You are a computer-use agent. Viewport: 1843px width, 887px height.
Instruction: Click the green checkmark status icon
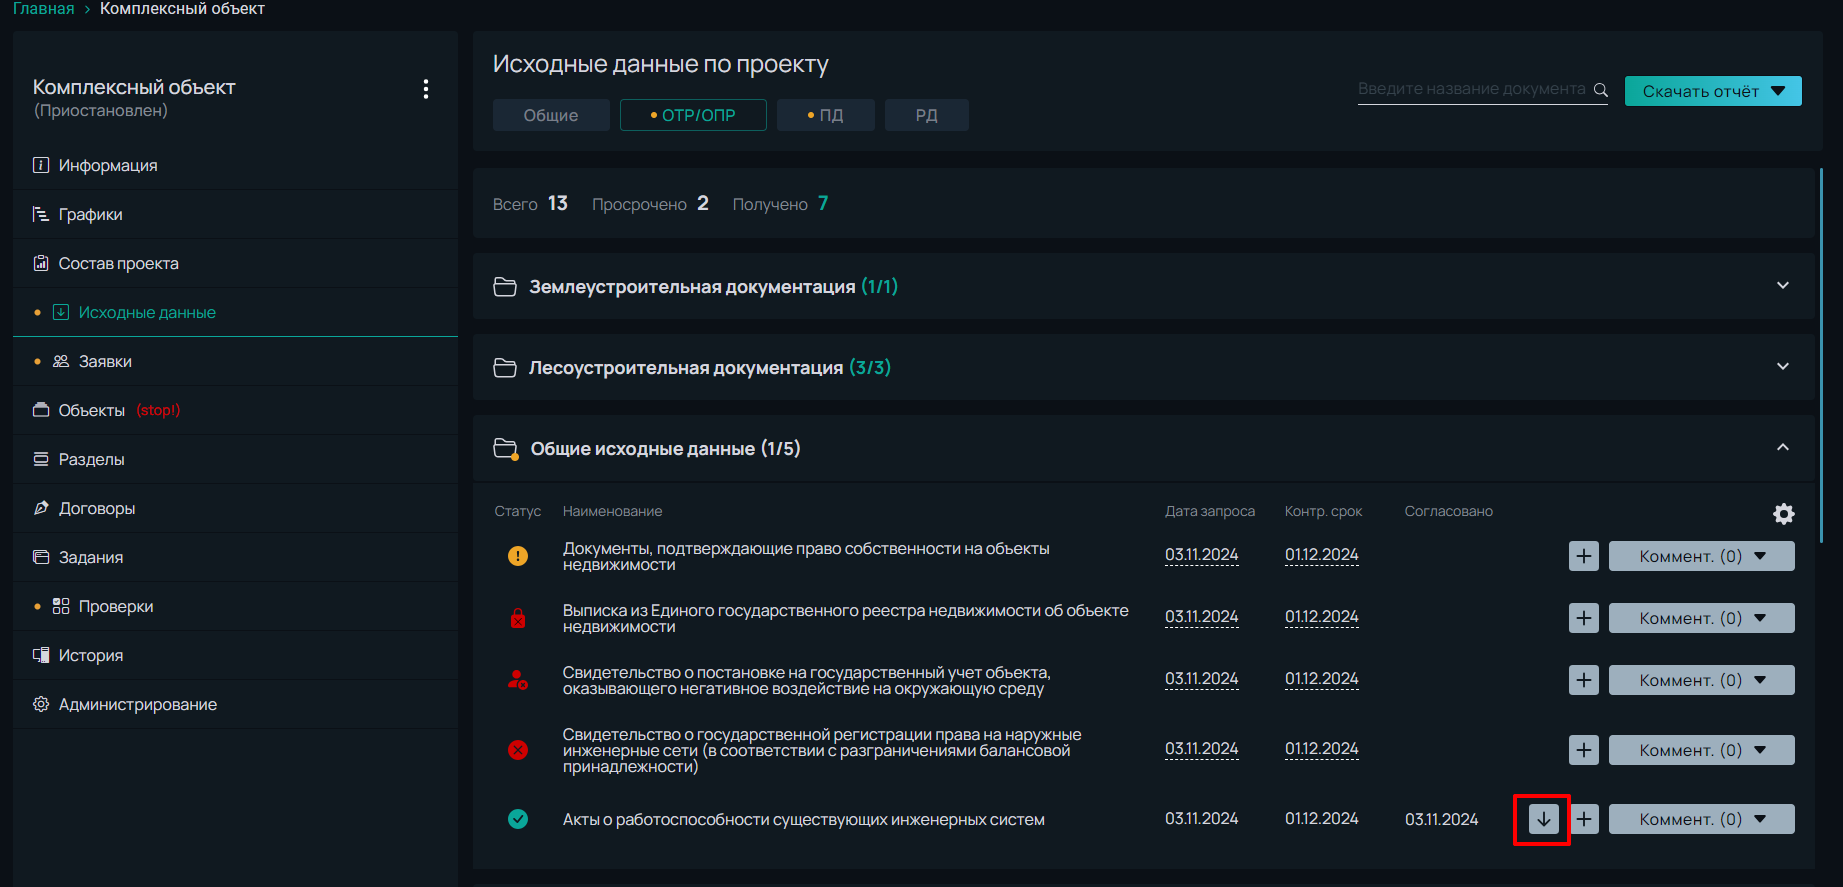pyautogui.click(x=518, y=819)
